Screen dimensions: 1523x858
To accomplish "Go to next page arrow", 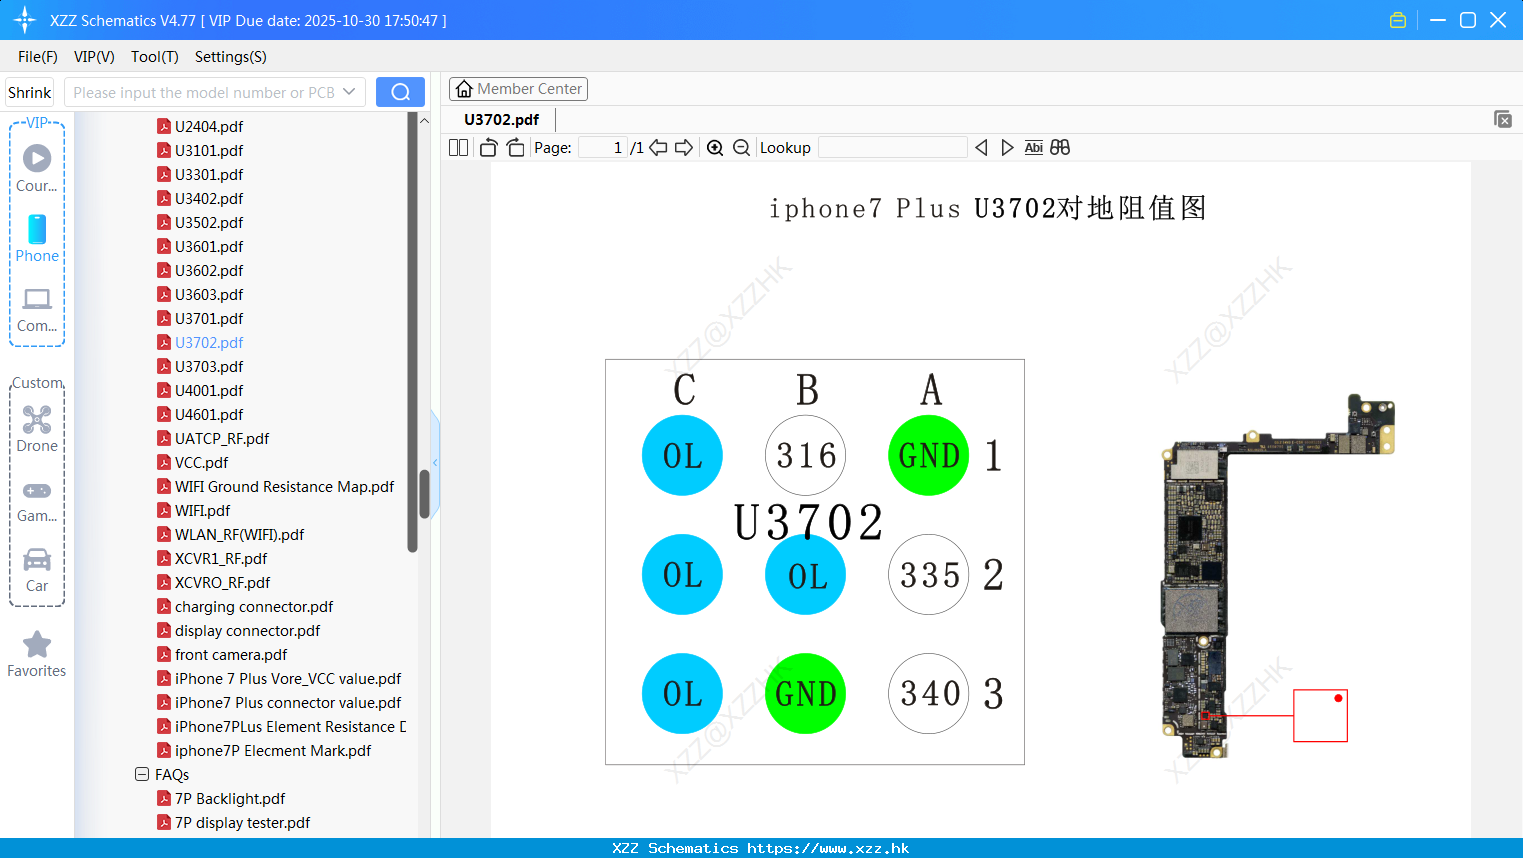I will (x=684, y=148).
